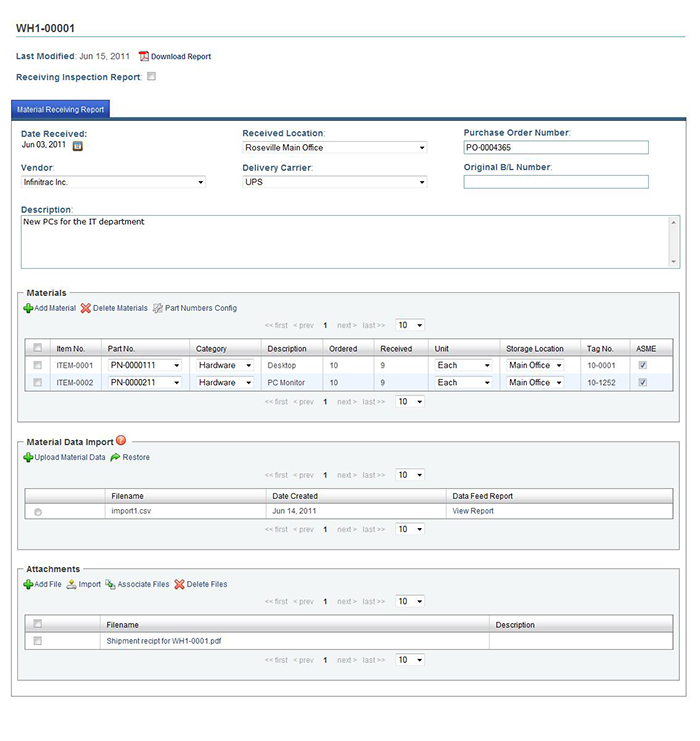
Task: Open View Report for import1.csv
Action: click(x=473, y=511)
